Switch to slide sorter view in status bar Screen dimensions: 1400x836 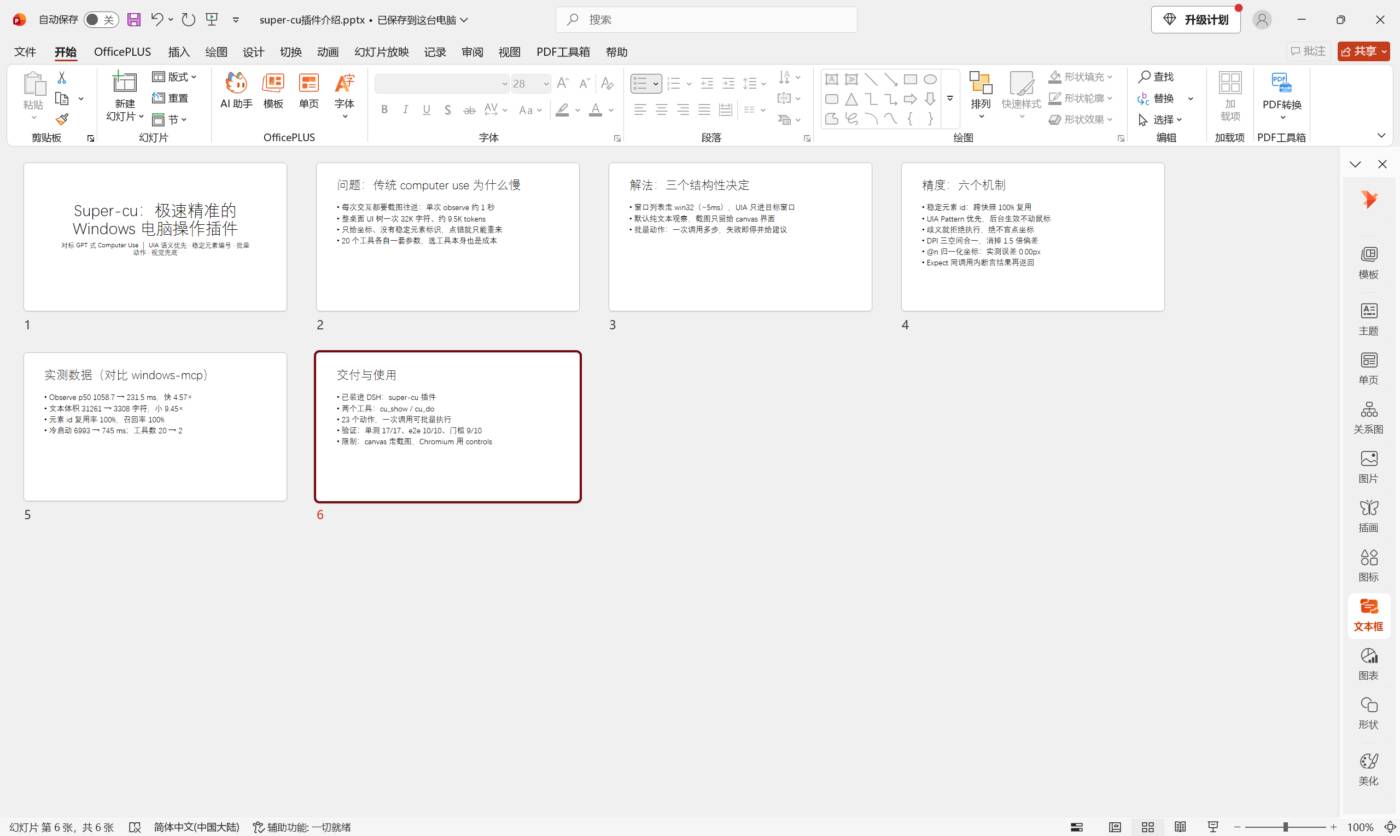click(1147, 827)
